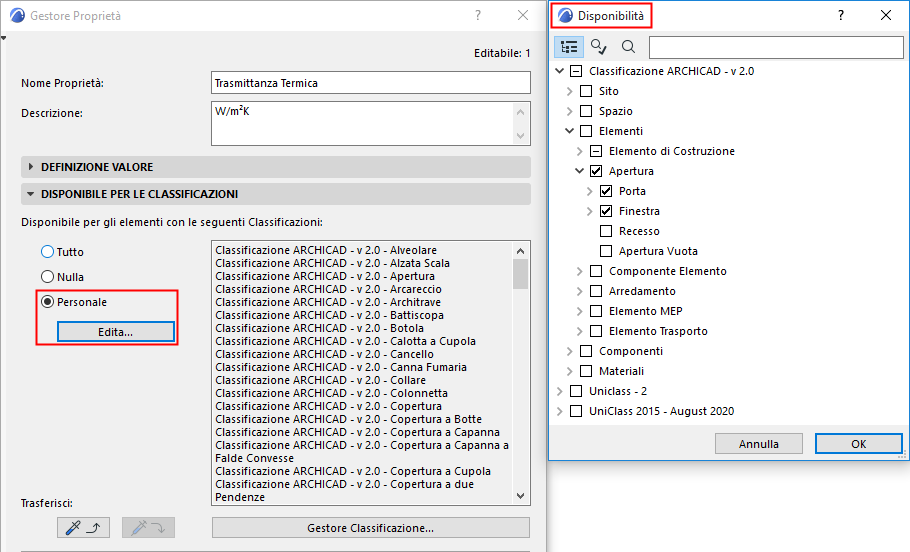This screenshot has width=910, height=552.
Task: Select the Personale radio button
Action: tap(48, 302)
